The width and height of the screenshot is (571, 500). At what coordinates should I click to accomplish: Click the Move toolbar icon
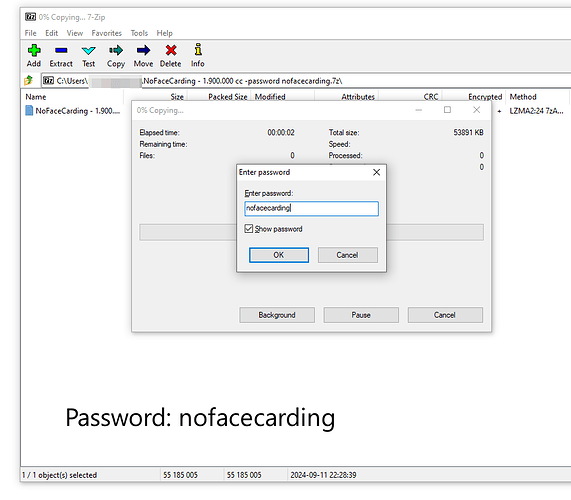tap(143, 50)
